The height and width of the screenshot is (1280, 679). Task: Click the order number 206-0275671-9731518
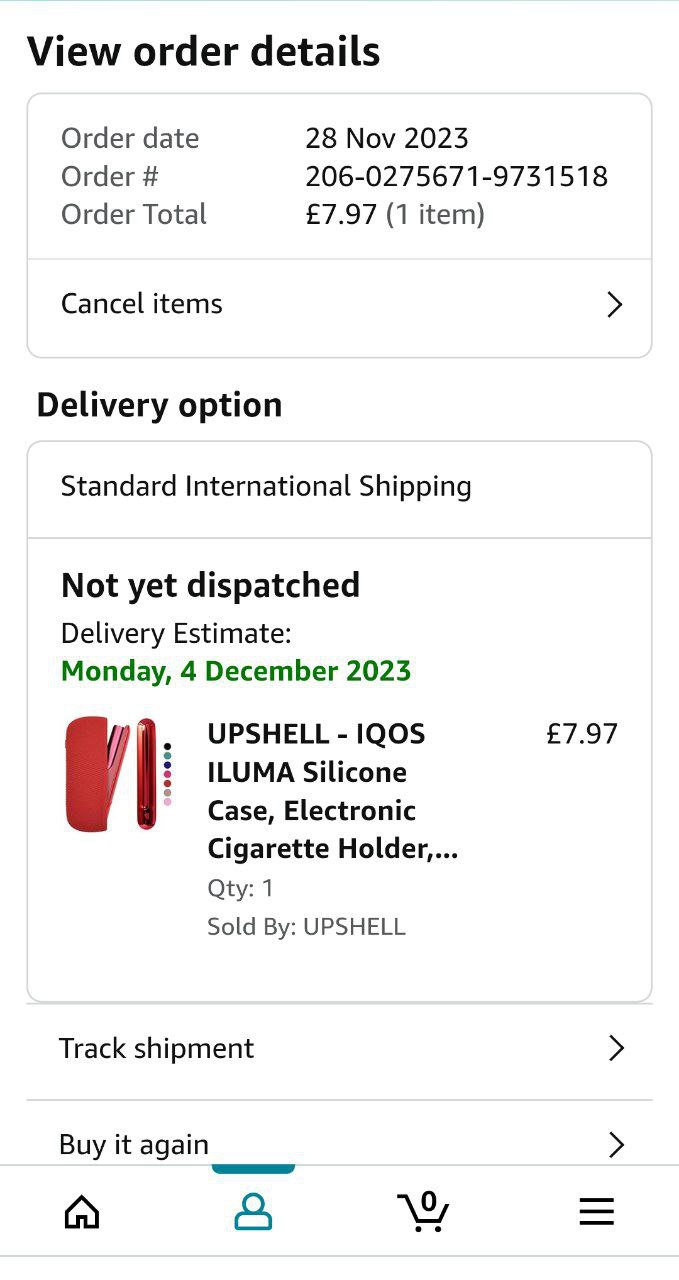(456, 177)
